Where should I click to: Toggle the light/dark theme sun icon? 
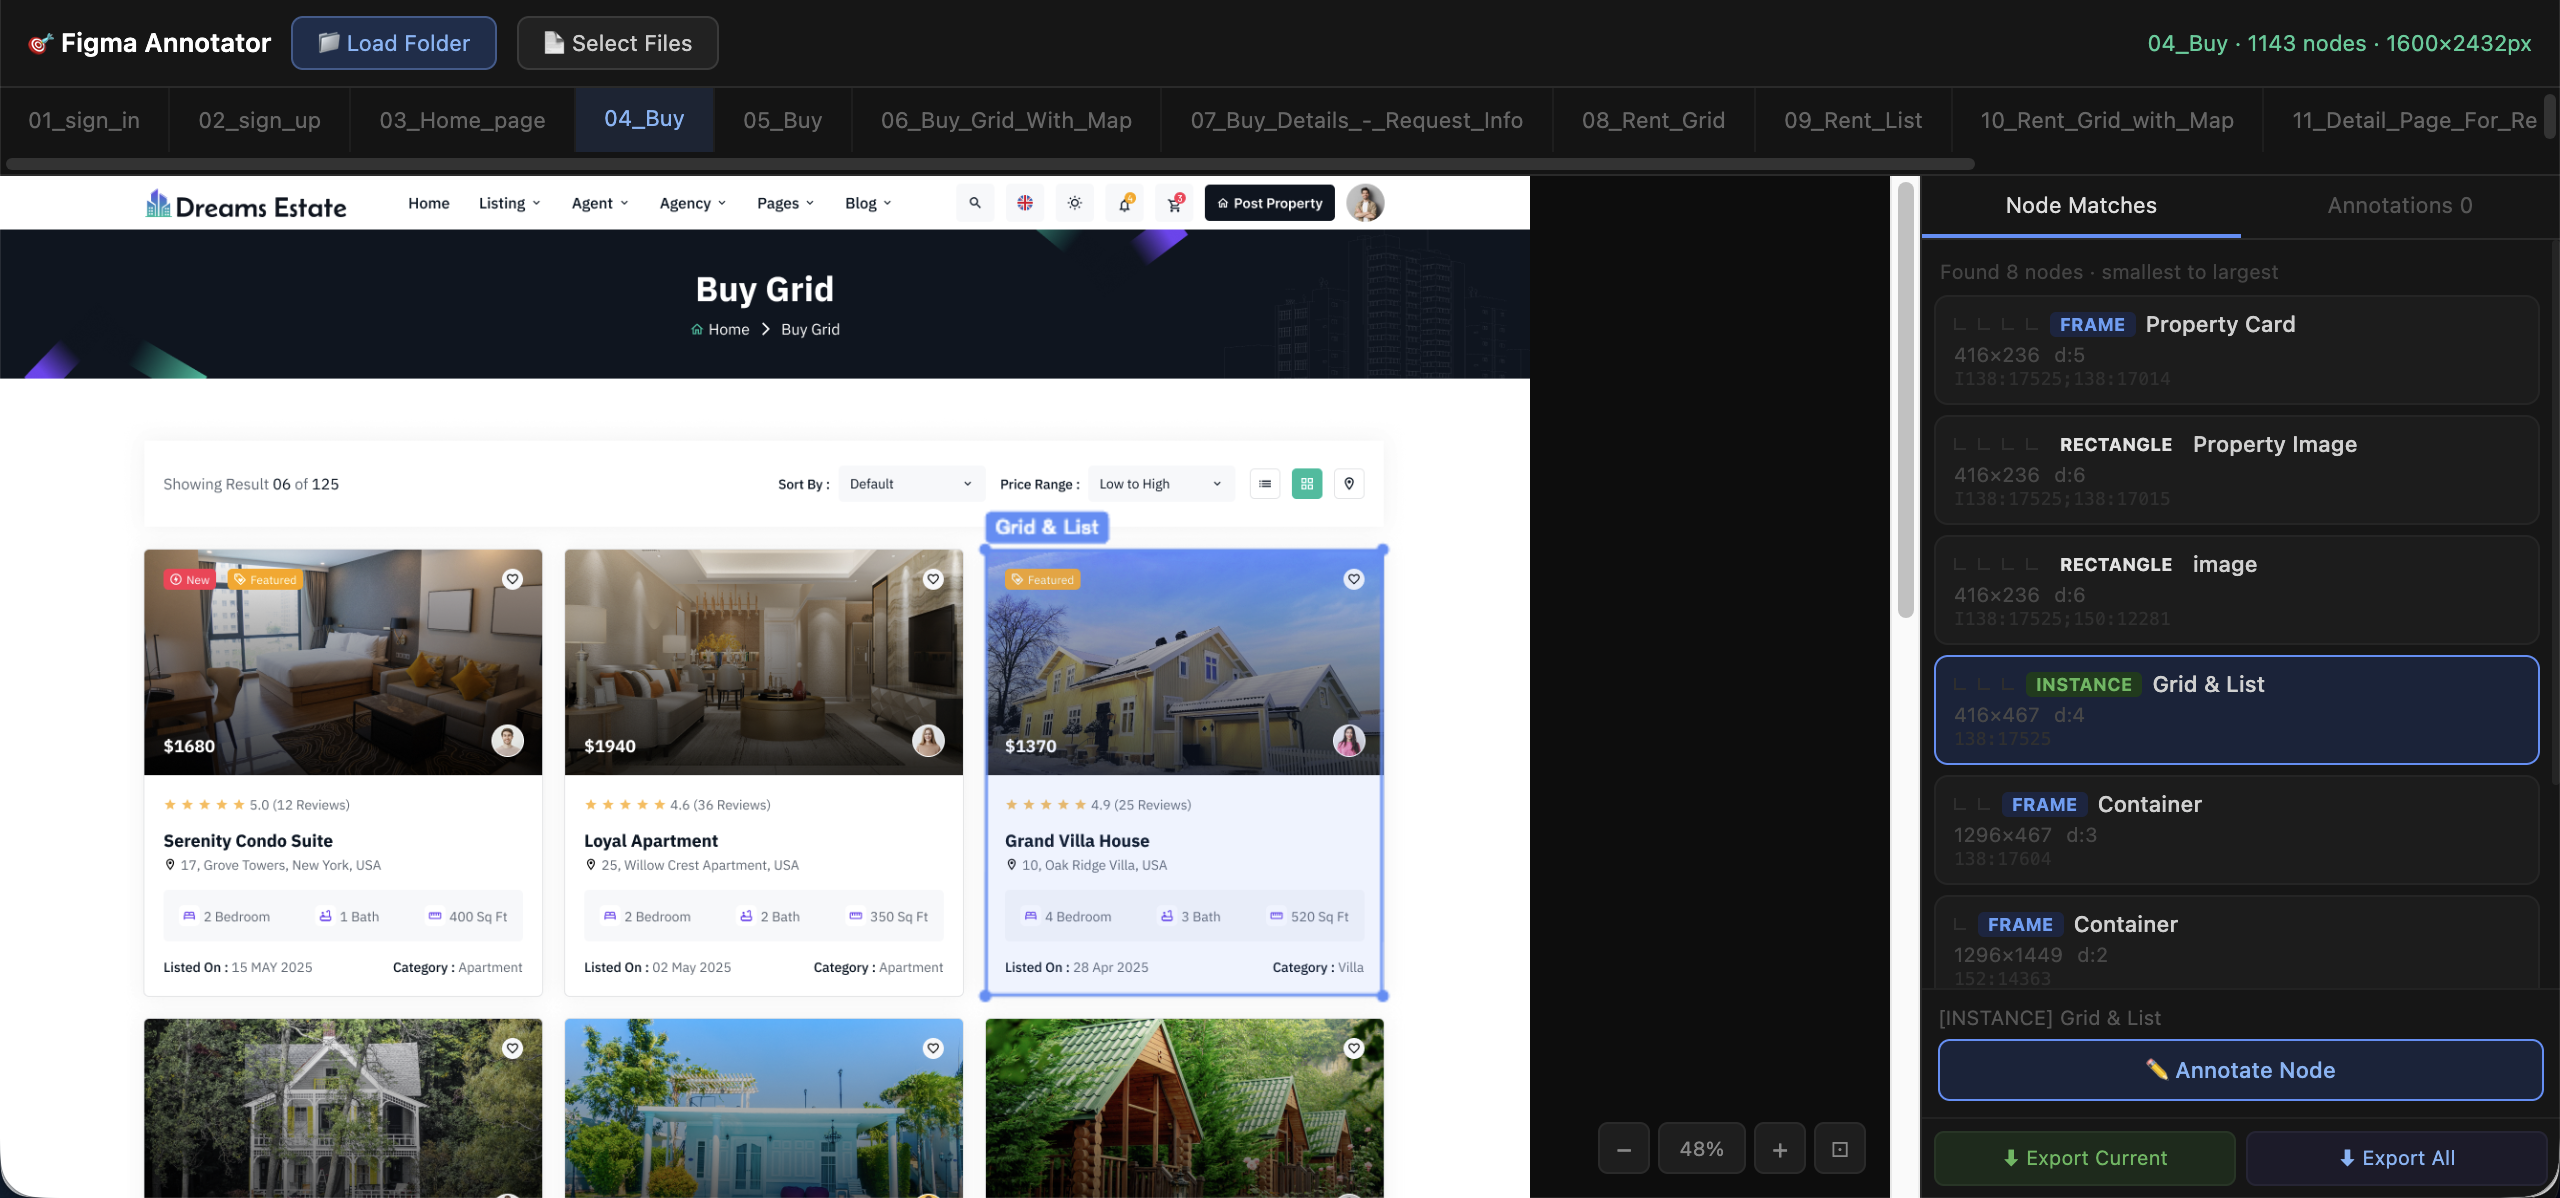coord(1075,203)
